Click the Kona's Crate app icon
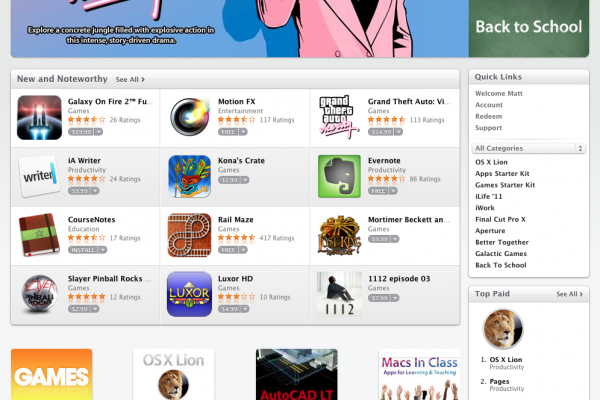Image resolution: width=600 pixels, height=400 pixels. point(189,176)
